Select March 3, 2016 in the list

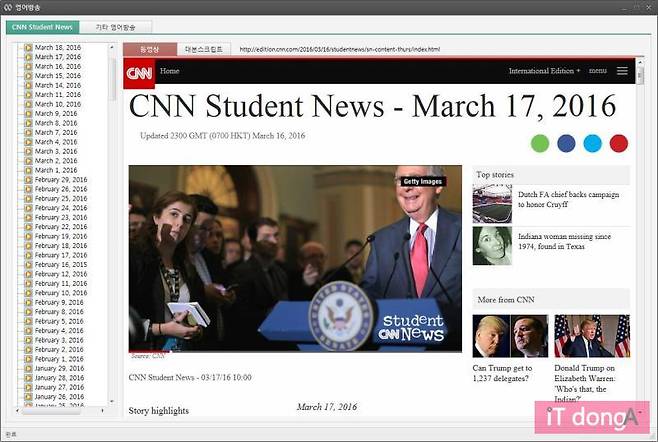[56, 151]
